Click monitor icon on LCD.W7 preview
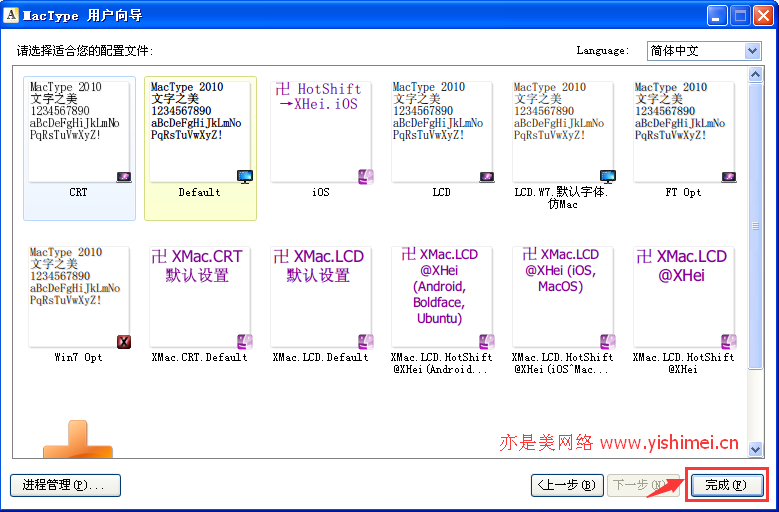 click(608, 177)
